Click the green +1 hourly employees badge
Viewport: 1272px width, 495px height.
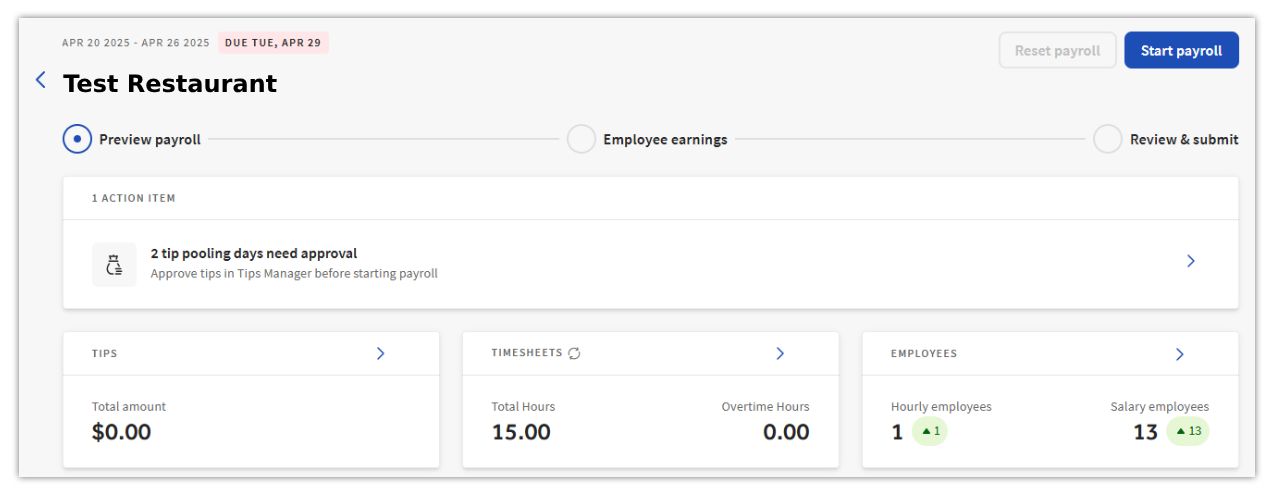pyautogui.click(x=930, y=431)
